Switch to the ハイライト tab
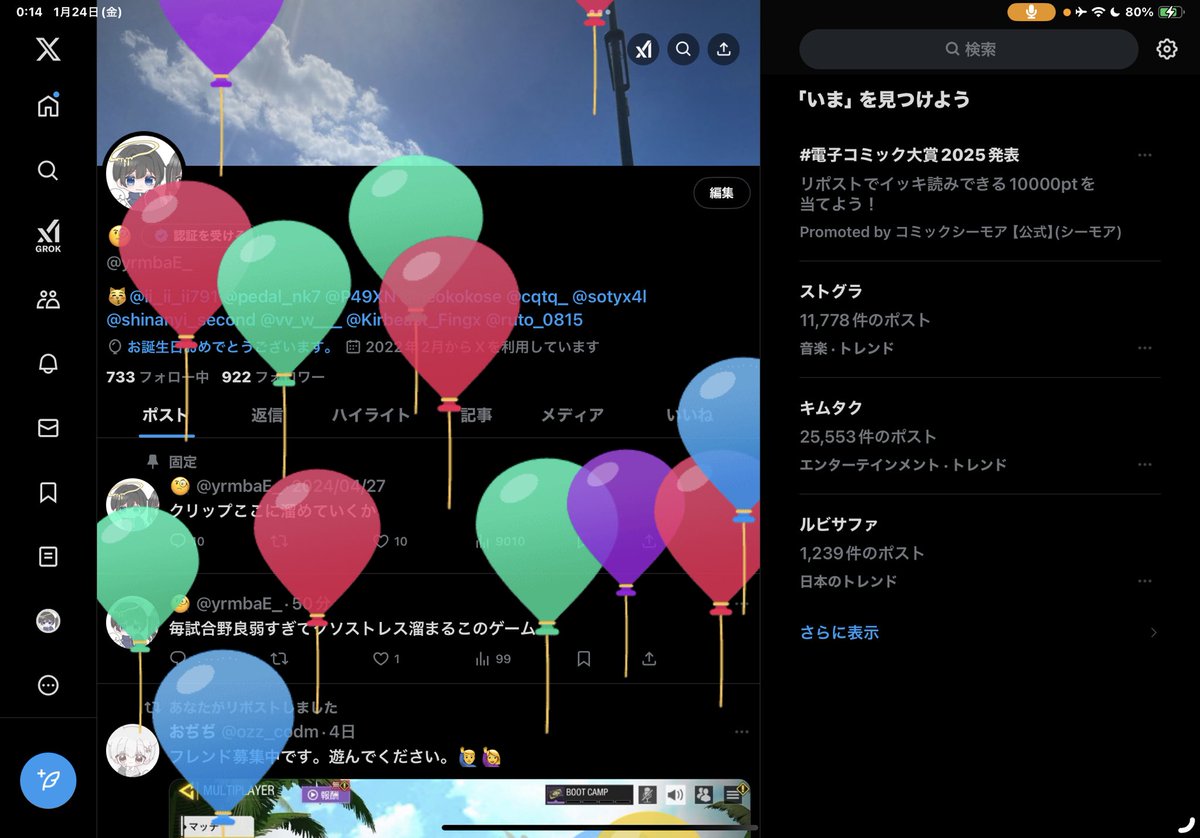Viewport: 1200px width, 838px height. (371, 415)
